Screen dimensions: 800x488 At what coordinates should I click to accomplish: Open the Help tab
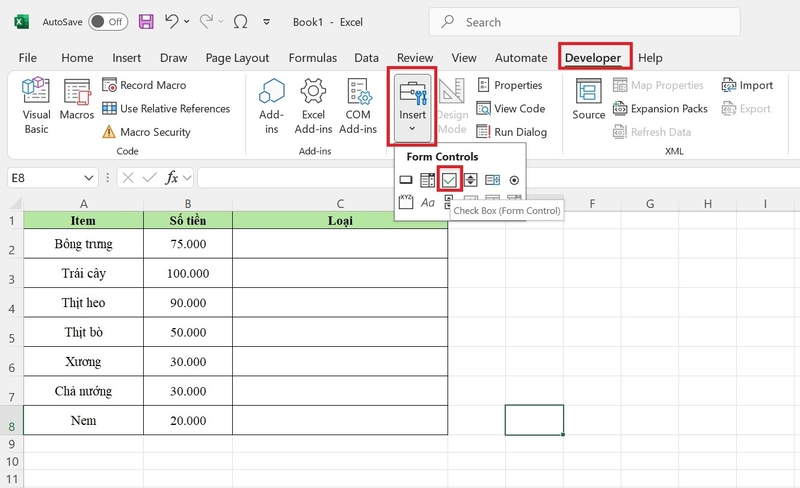pyautogui.click(x=650, y=58)
